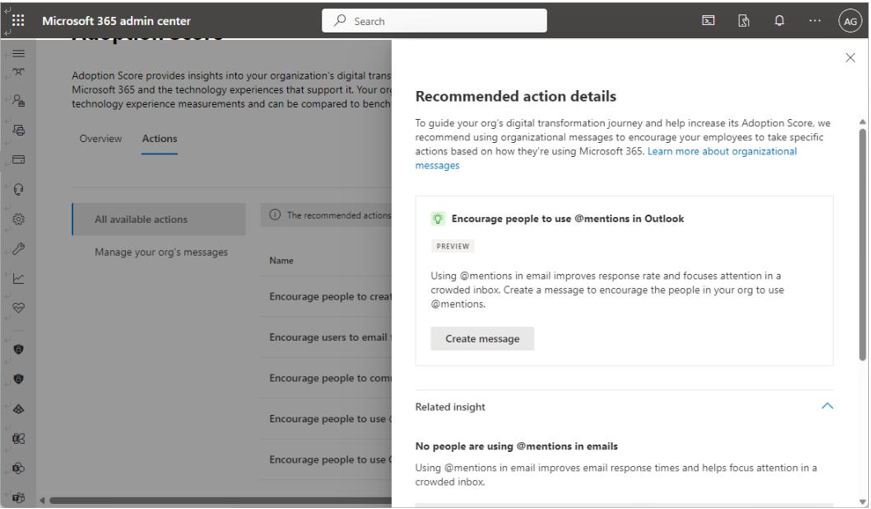871x509 pixels.
Task: Click the PREVIEW badge label
Action: [453, 246]
